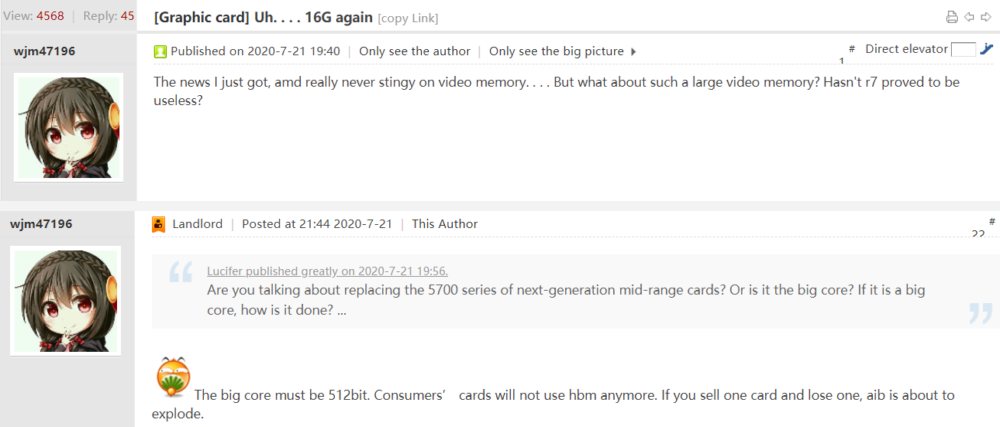This screenshot has height=427, width=1000.
Task: Select Only see the big picture link
Action: (556, 51)
